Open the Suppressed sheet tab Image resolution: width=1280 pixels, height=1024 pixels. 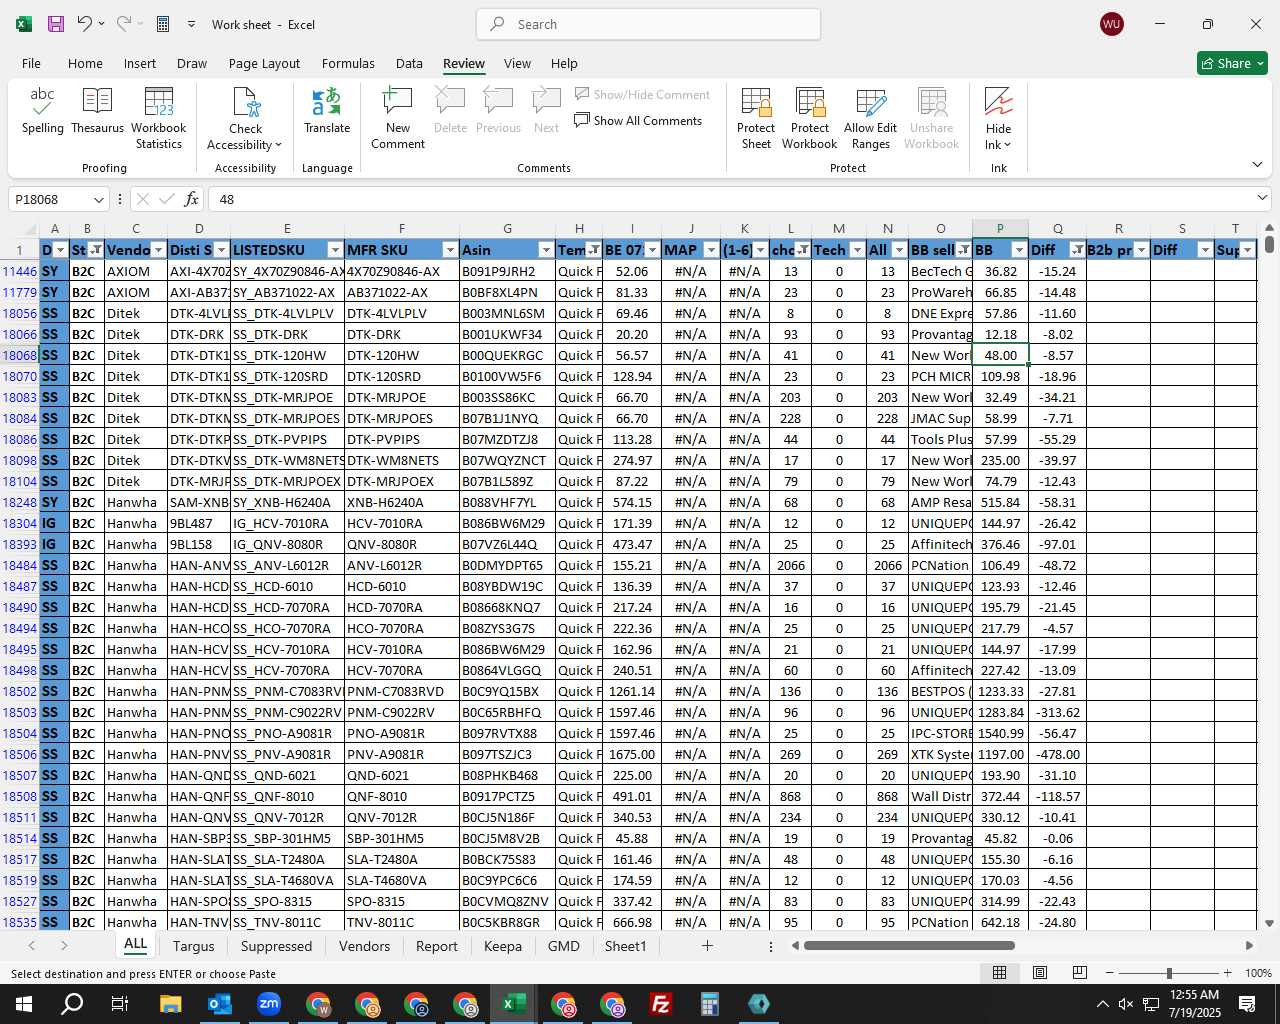276,946
